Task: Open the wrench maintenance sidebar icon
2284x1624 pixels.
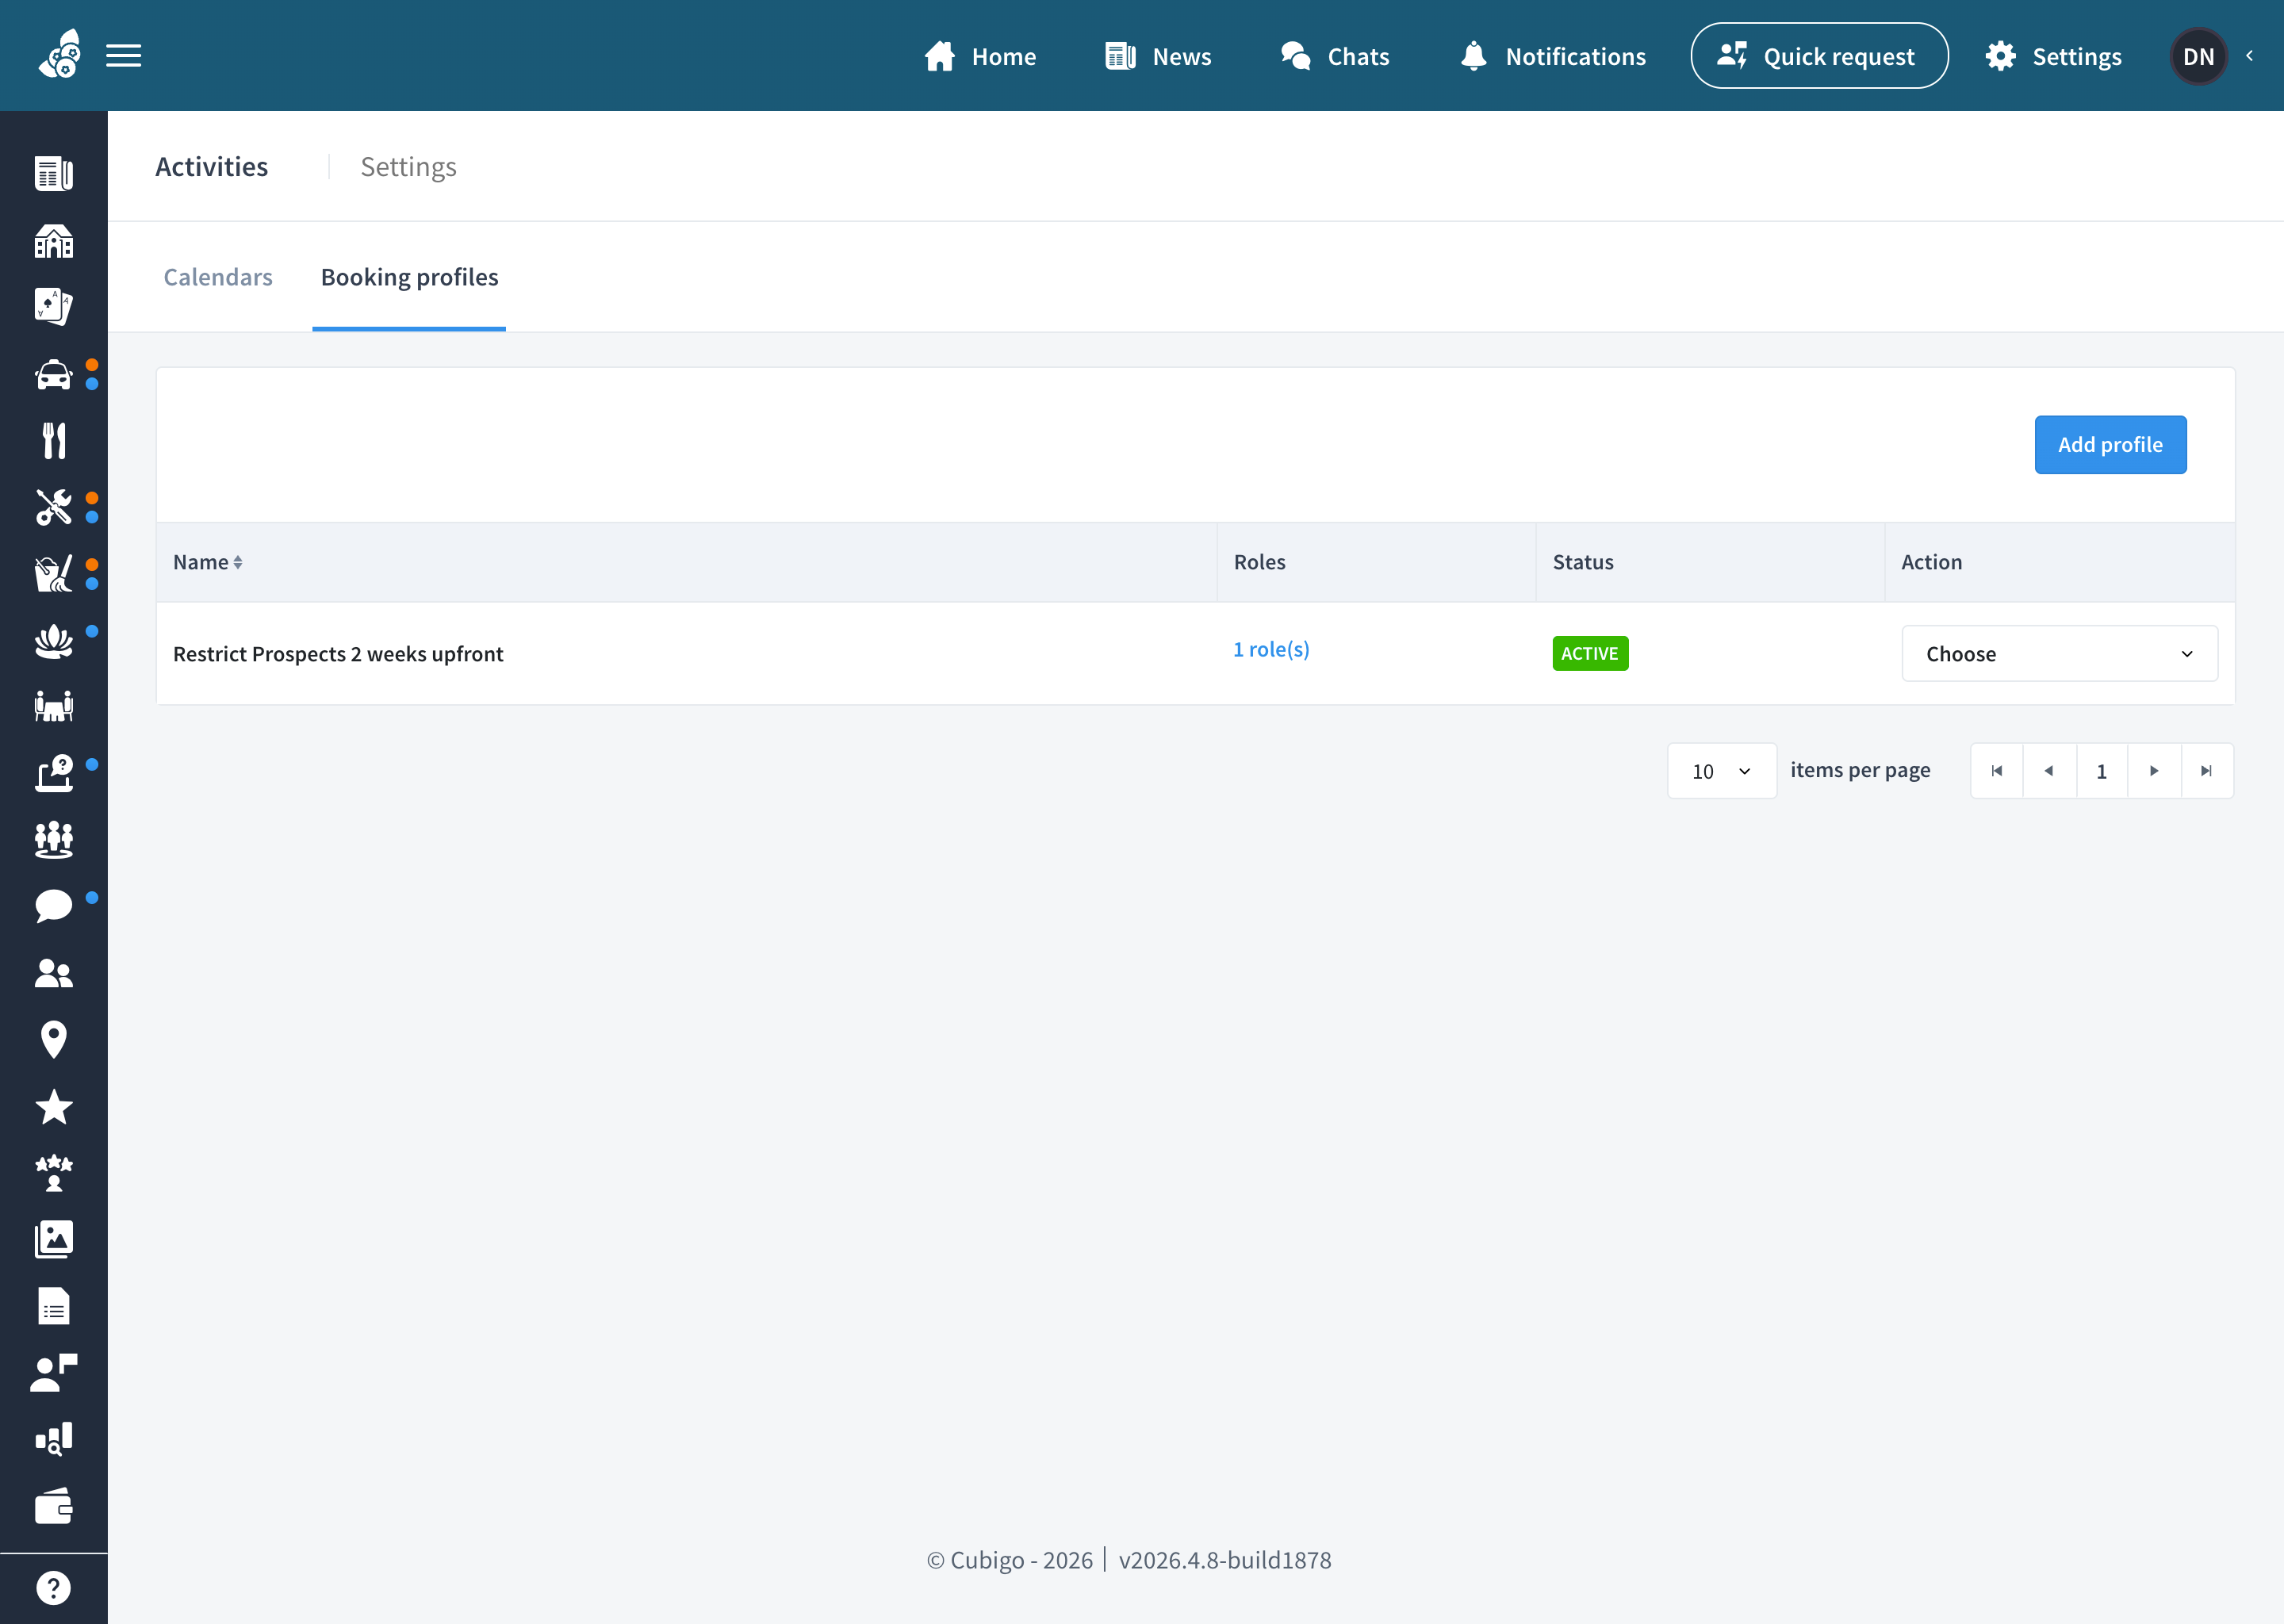Action: tap(54, 508)
